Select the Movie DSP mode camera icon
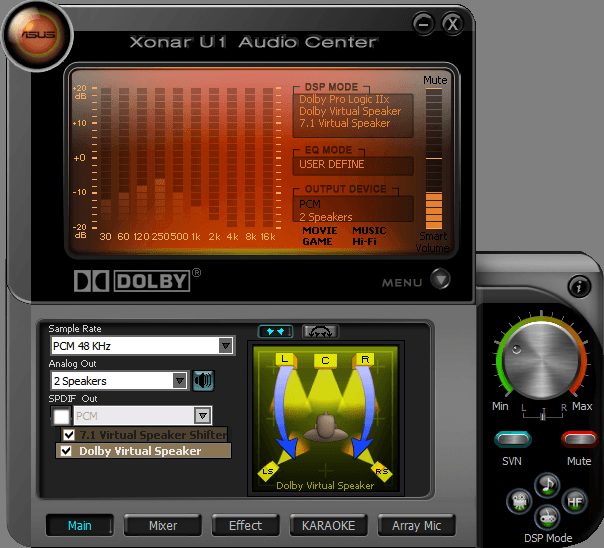The image size is (604, 548). (519, 501)
